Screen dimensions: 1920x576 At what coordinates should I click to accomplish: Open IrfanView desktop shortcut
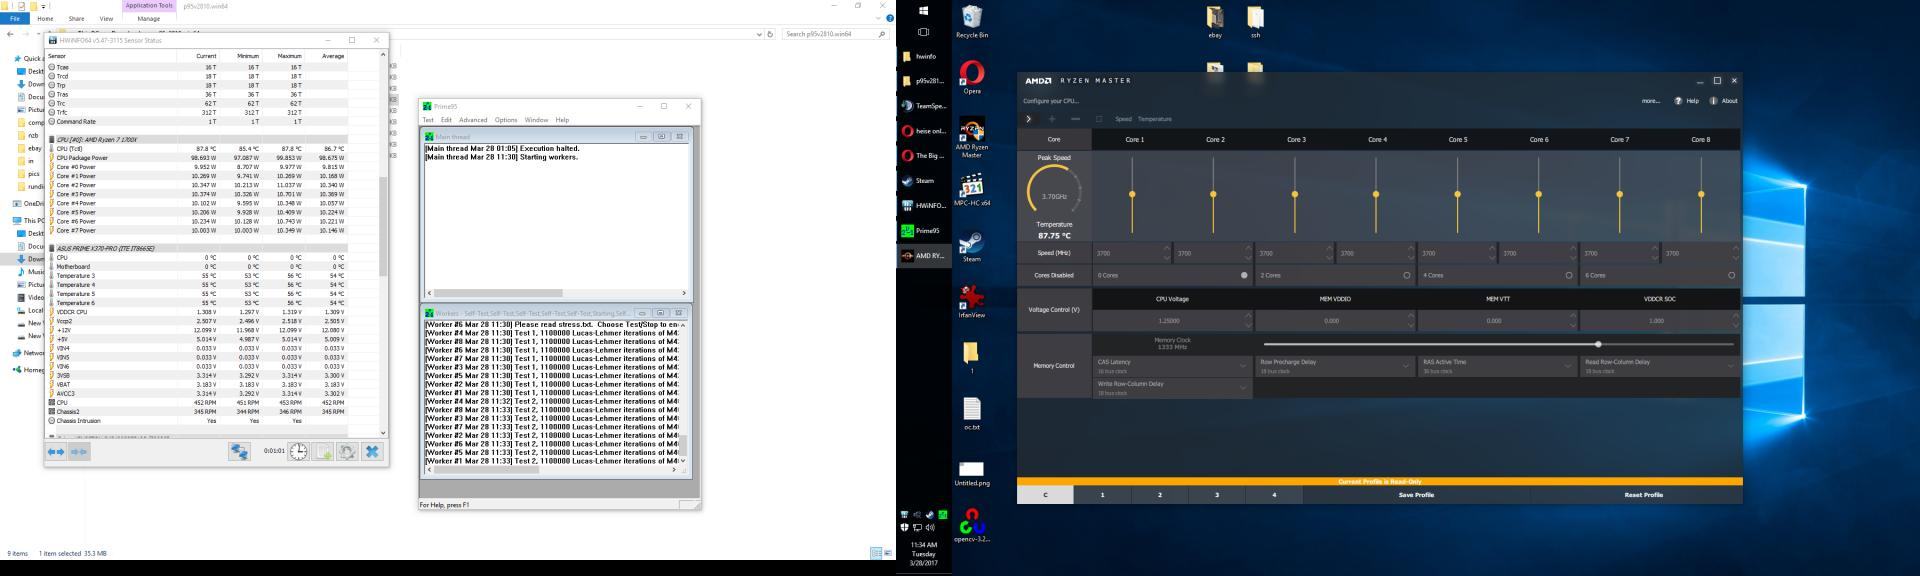pyautogui.click(x=971, y=303)
